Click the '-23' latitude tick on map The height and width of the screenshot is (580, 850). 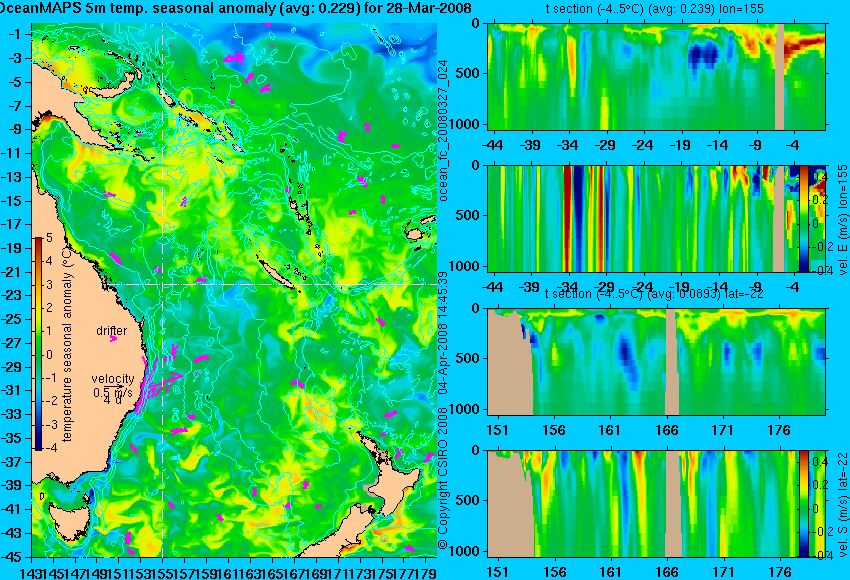tap(12, 295)
